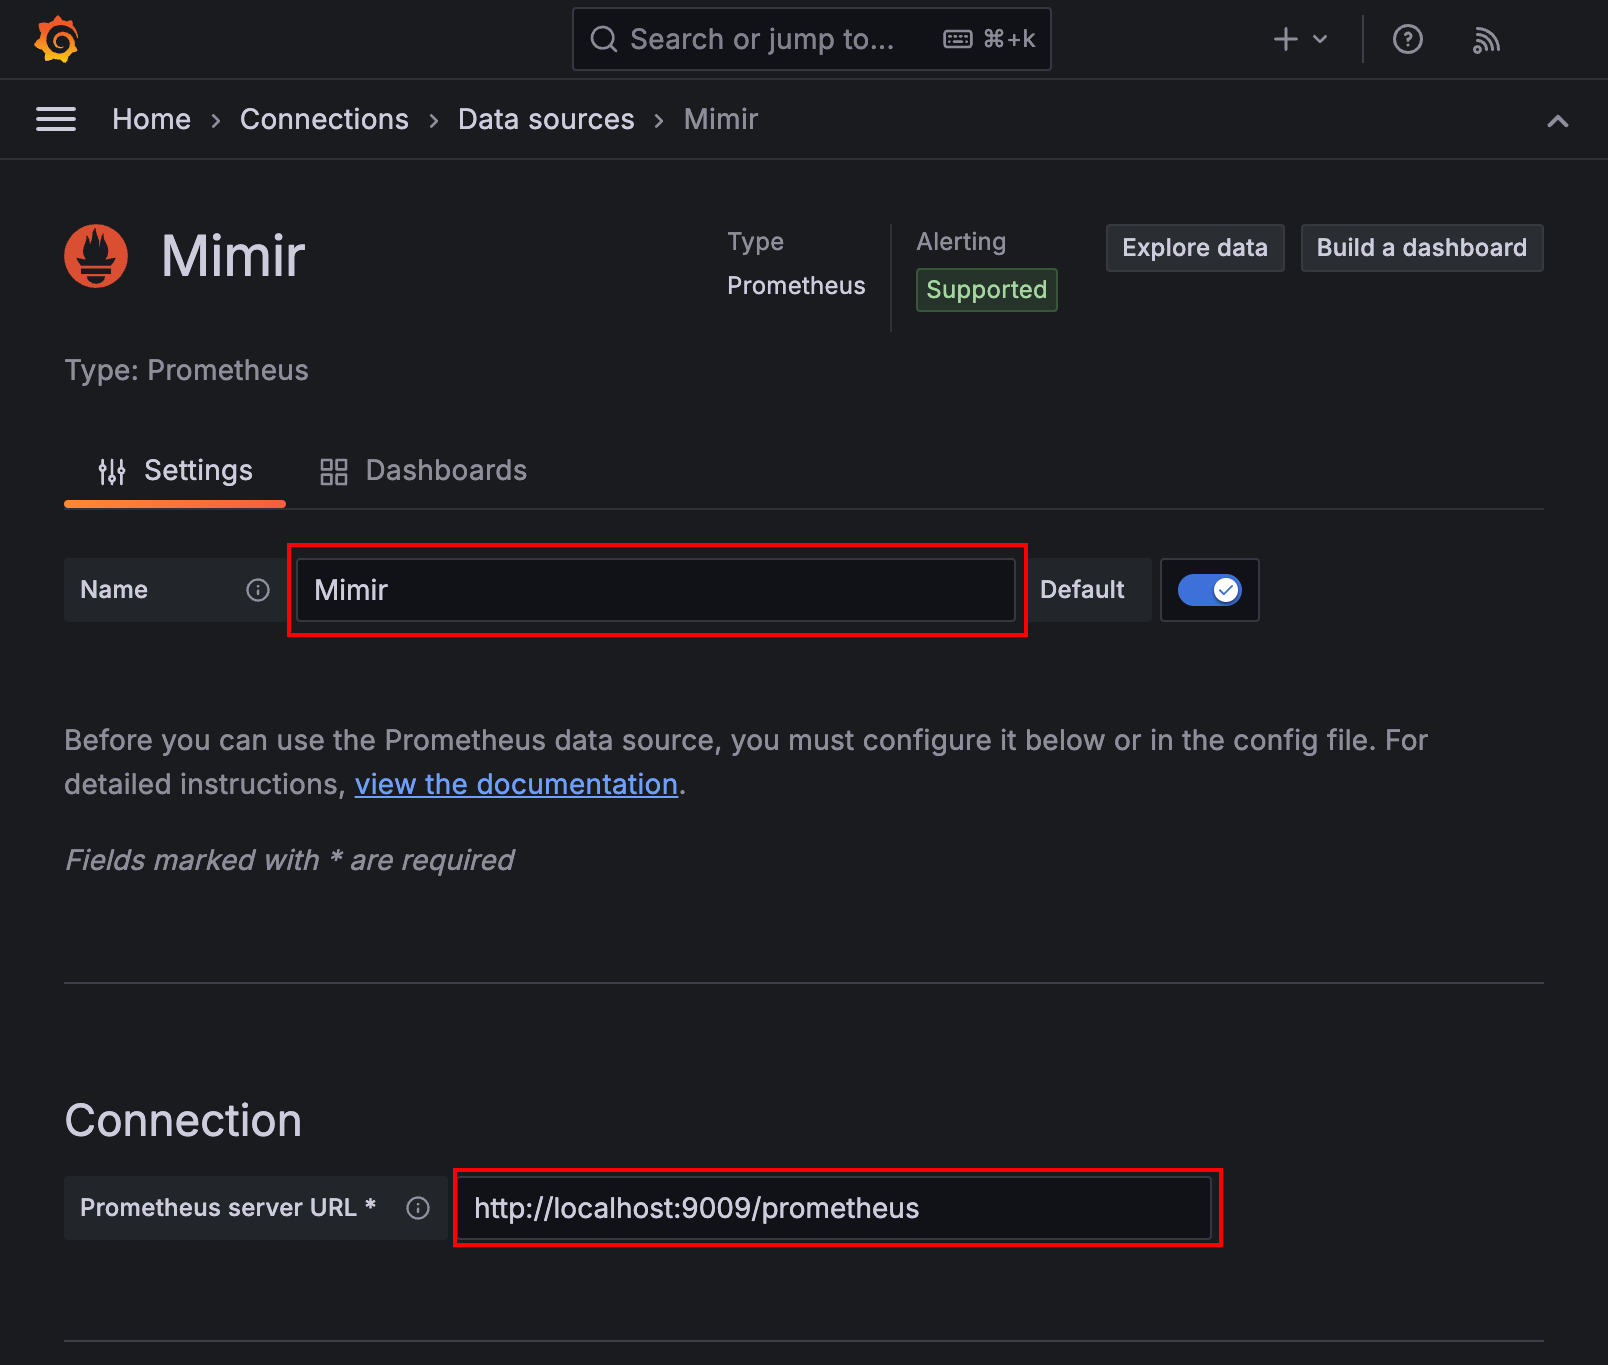Click the Type: Prometheus subtitle

(x=187, y=370)
